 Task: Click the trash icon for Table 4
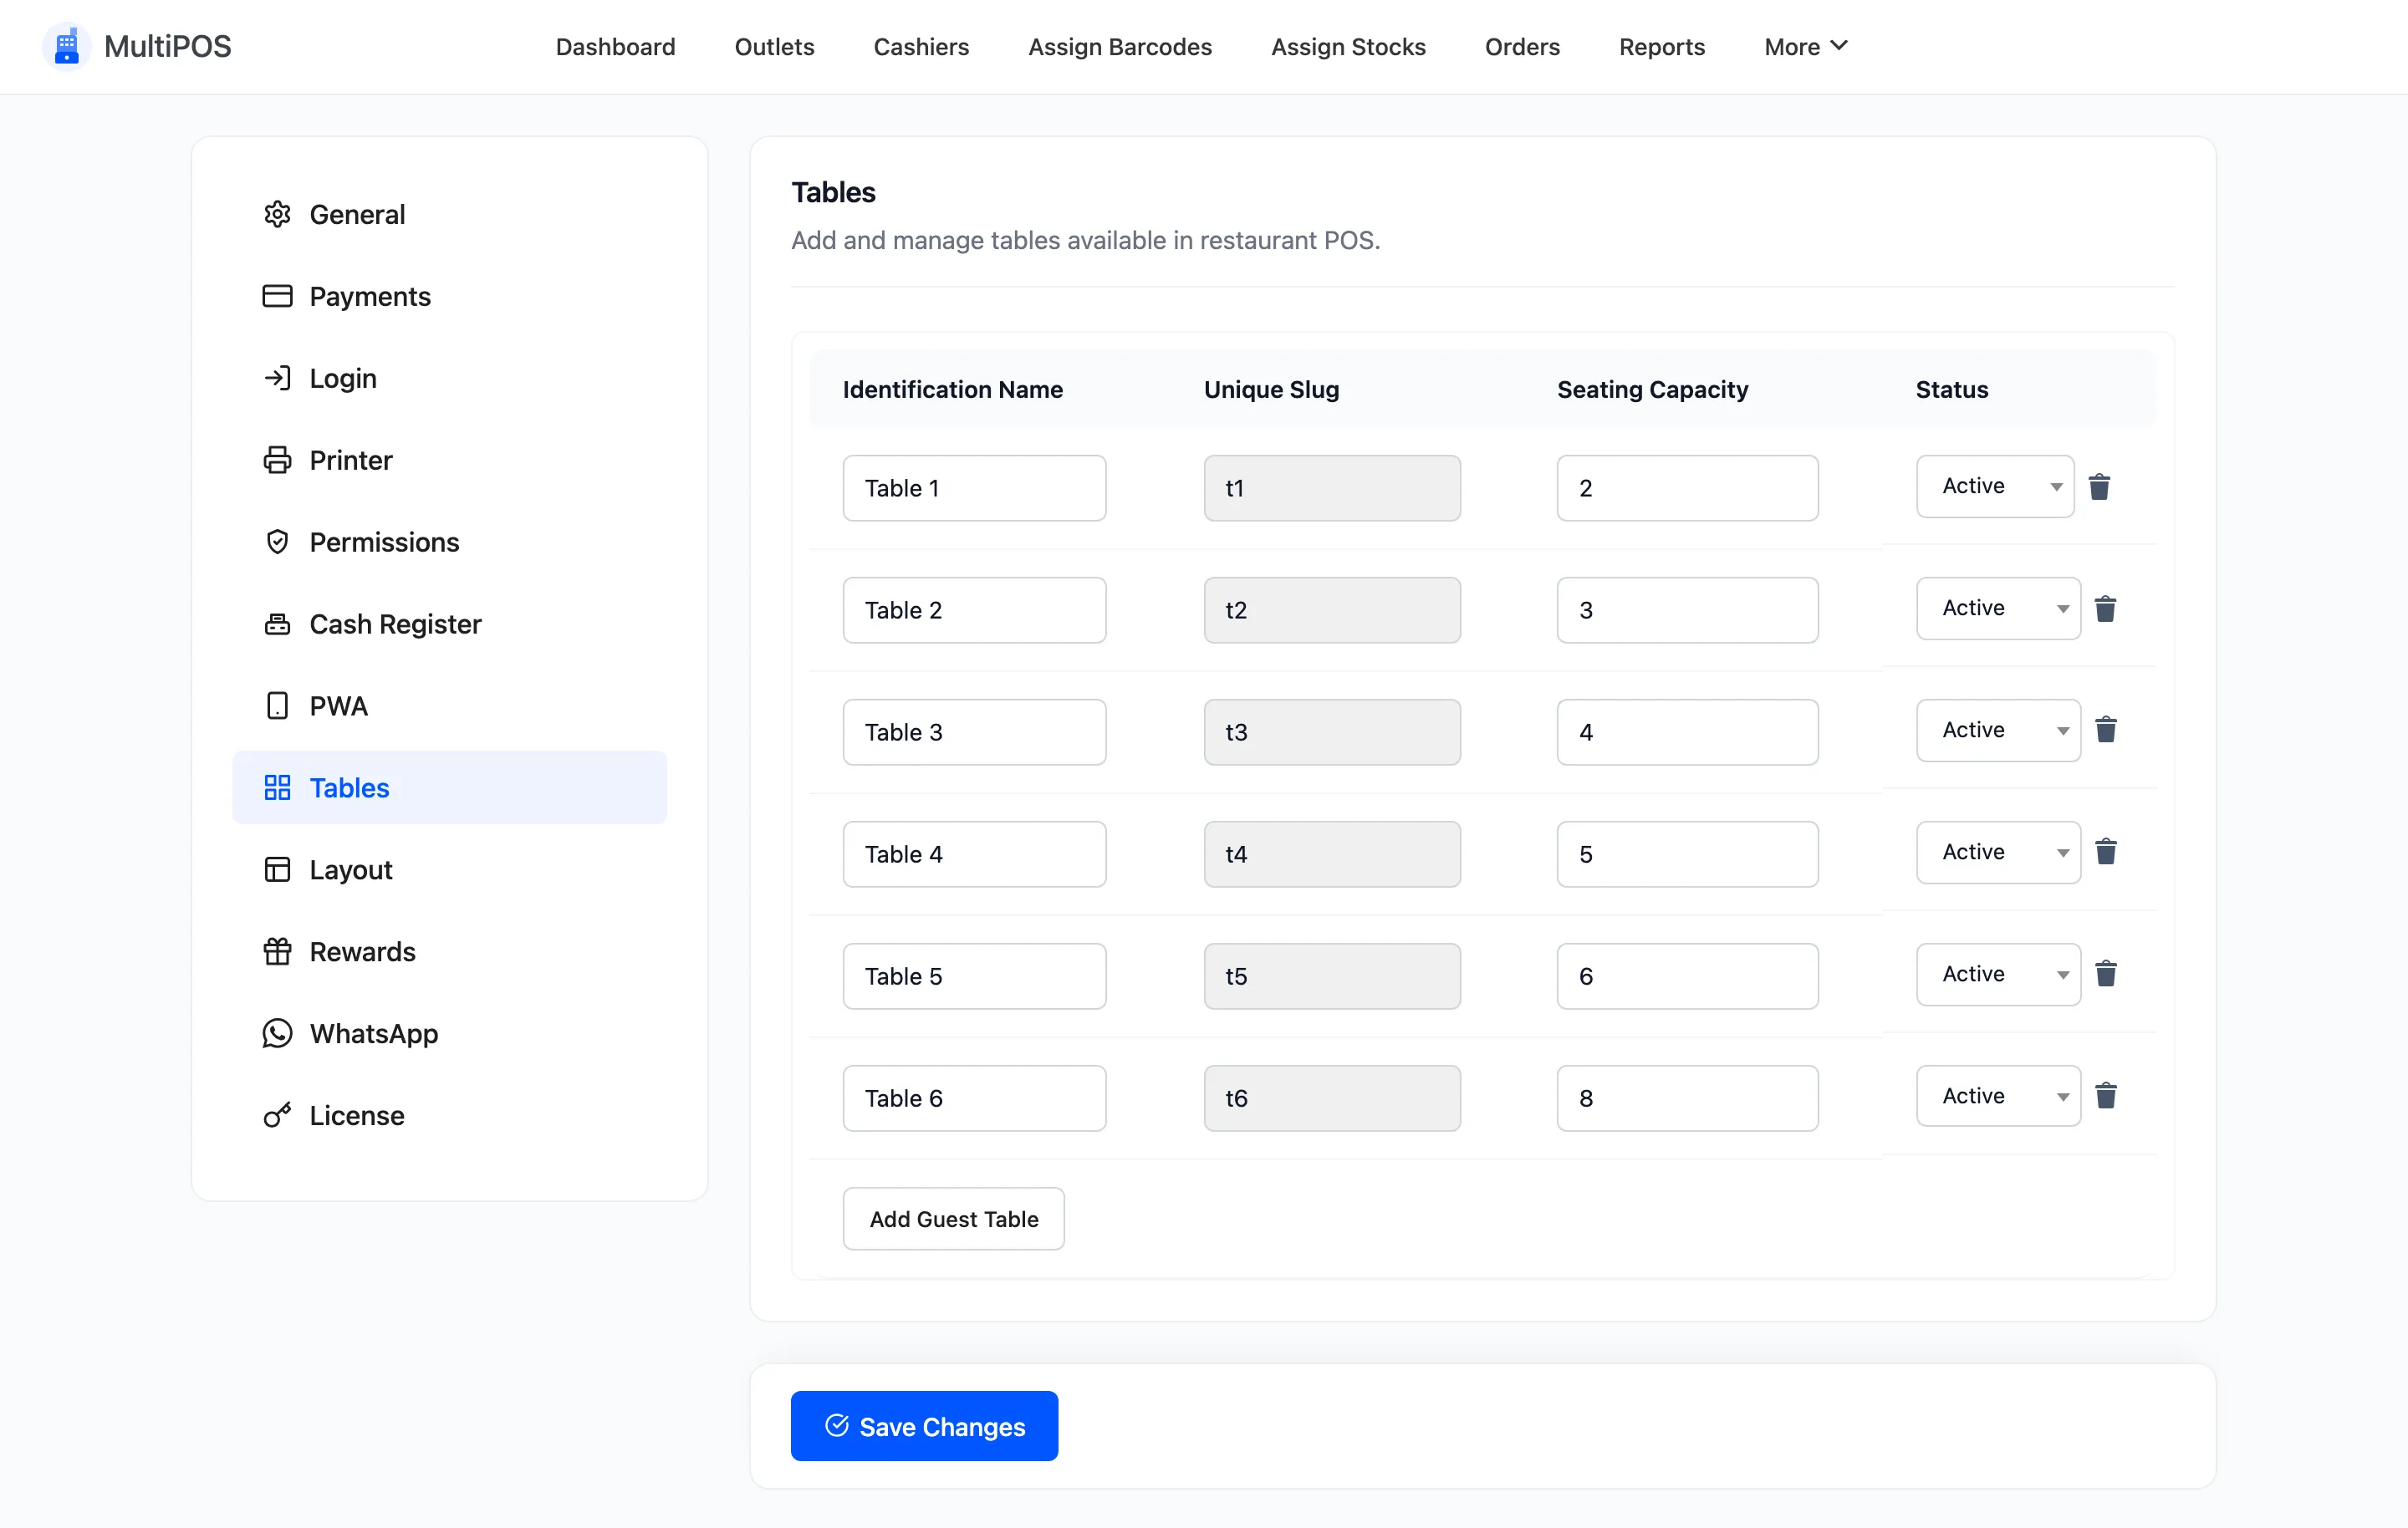(x=2105, y=852)
